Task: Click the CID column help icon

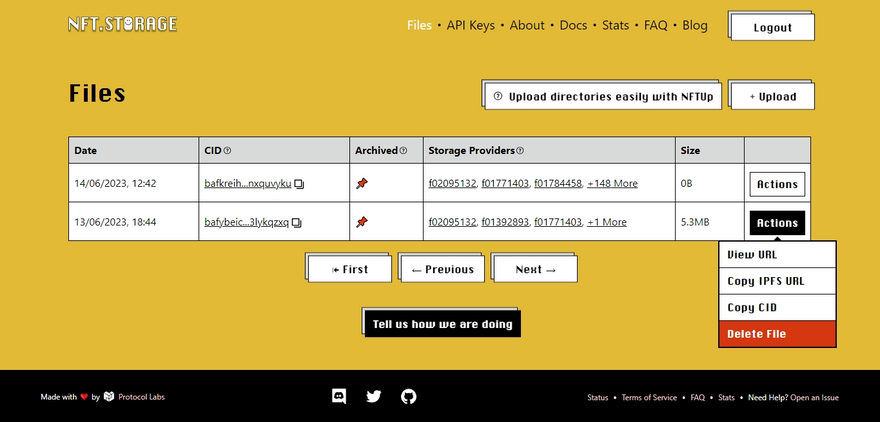Action: click(227, 151)
